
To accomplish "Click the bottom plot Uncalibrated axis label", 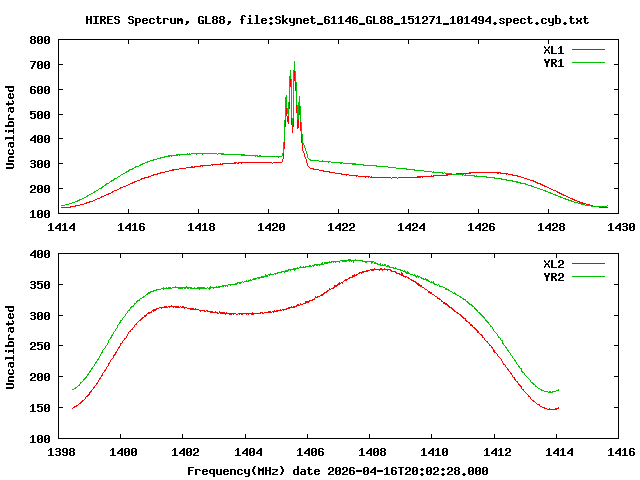I will pos(10,347).
